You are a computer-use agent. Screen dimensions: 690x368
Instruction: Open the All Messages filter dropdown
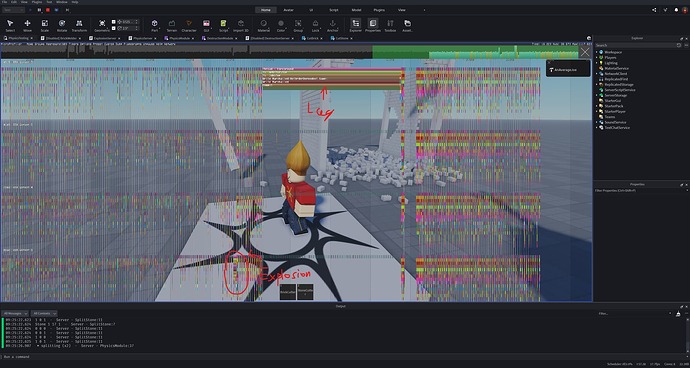point(15,313)
